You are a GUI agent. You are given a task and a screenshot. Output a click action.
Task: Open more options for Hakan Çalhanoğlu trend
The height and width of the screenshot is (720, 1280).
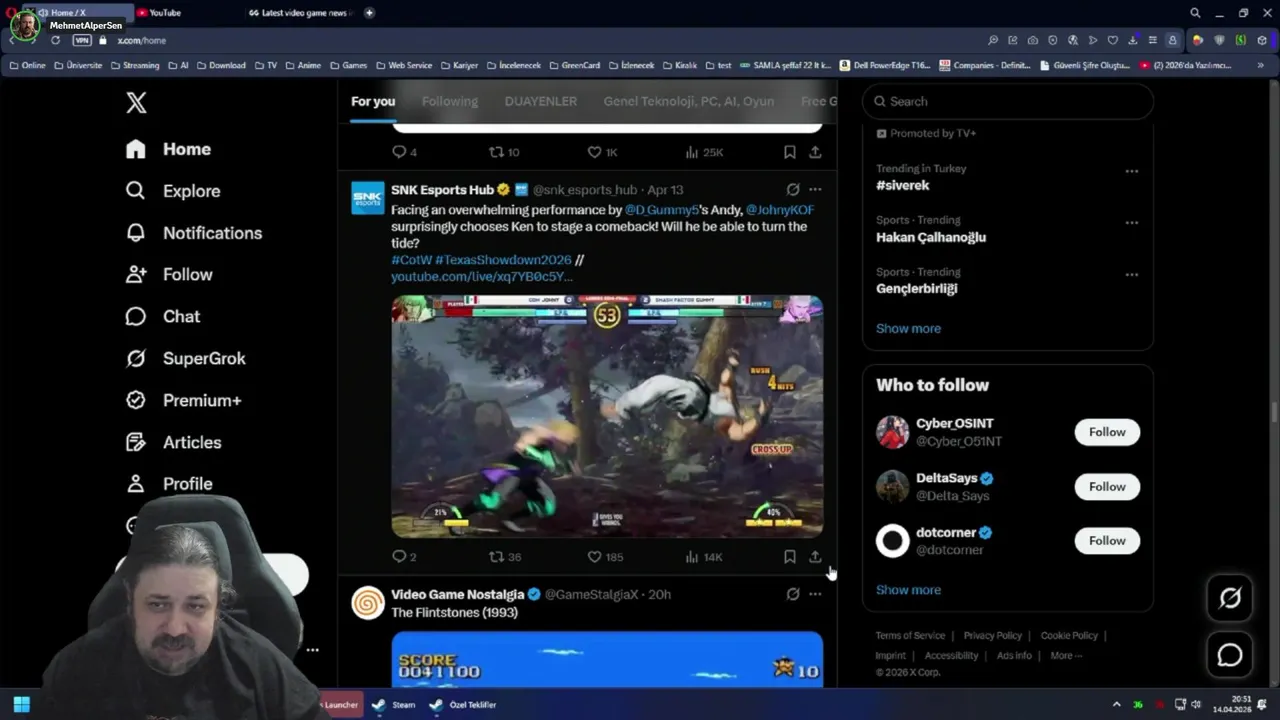tap(1131, 223)
